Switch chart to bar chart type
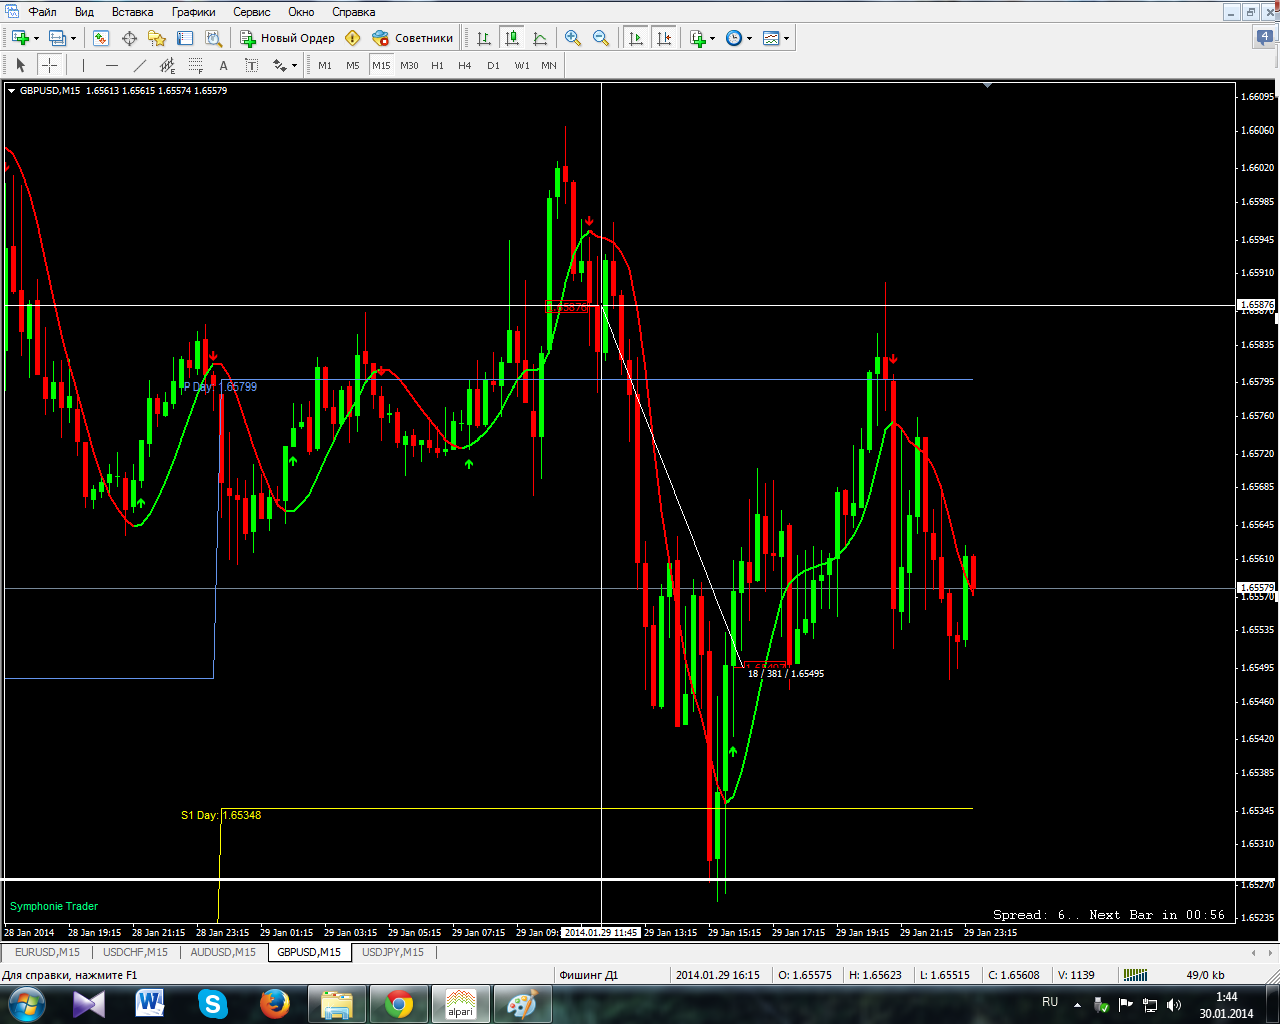Viewport: 1280px width, 1026px height. pos(484,38)
